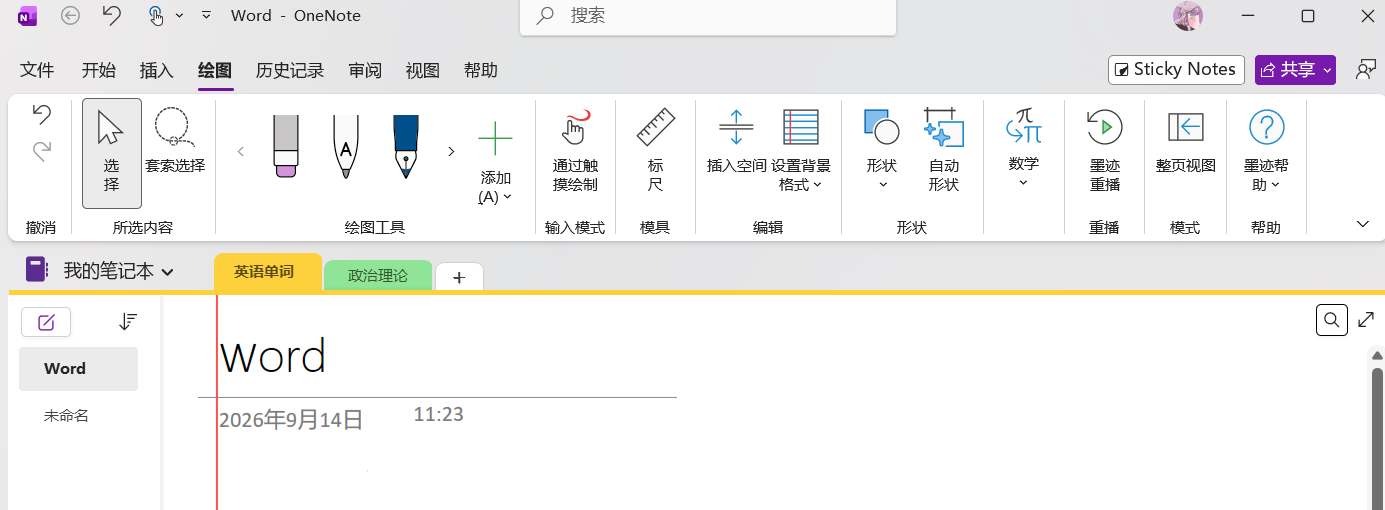The height and width of the screenshot is (510, 1385).
Task: Toggle the 标尺 ruler tool
Action: (655, 150)
